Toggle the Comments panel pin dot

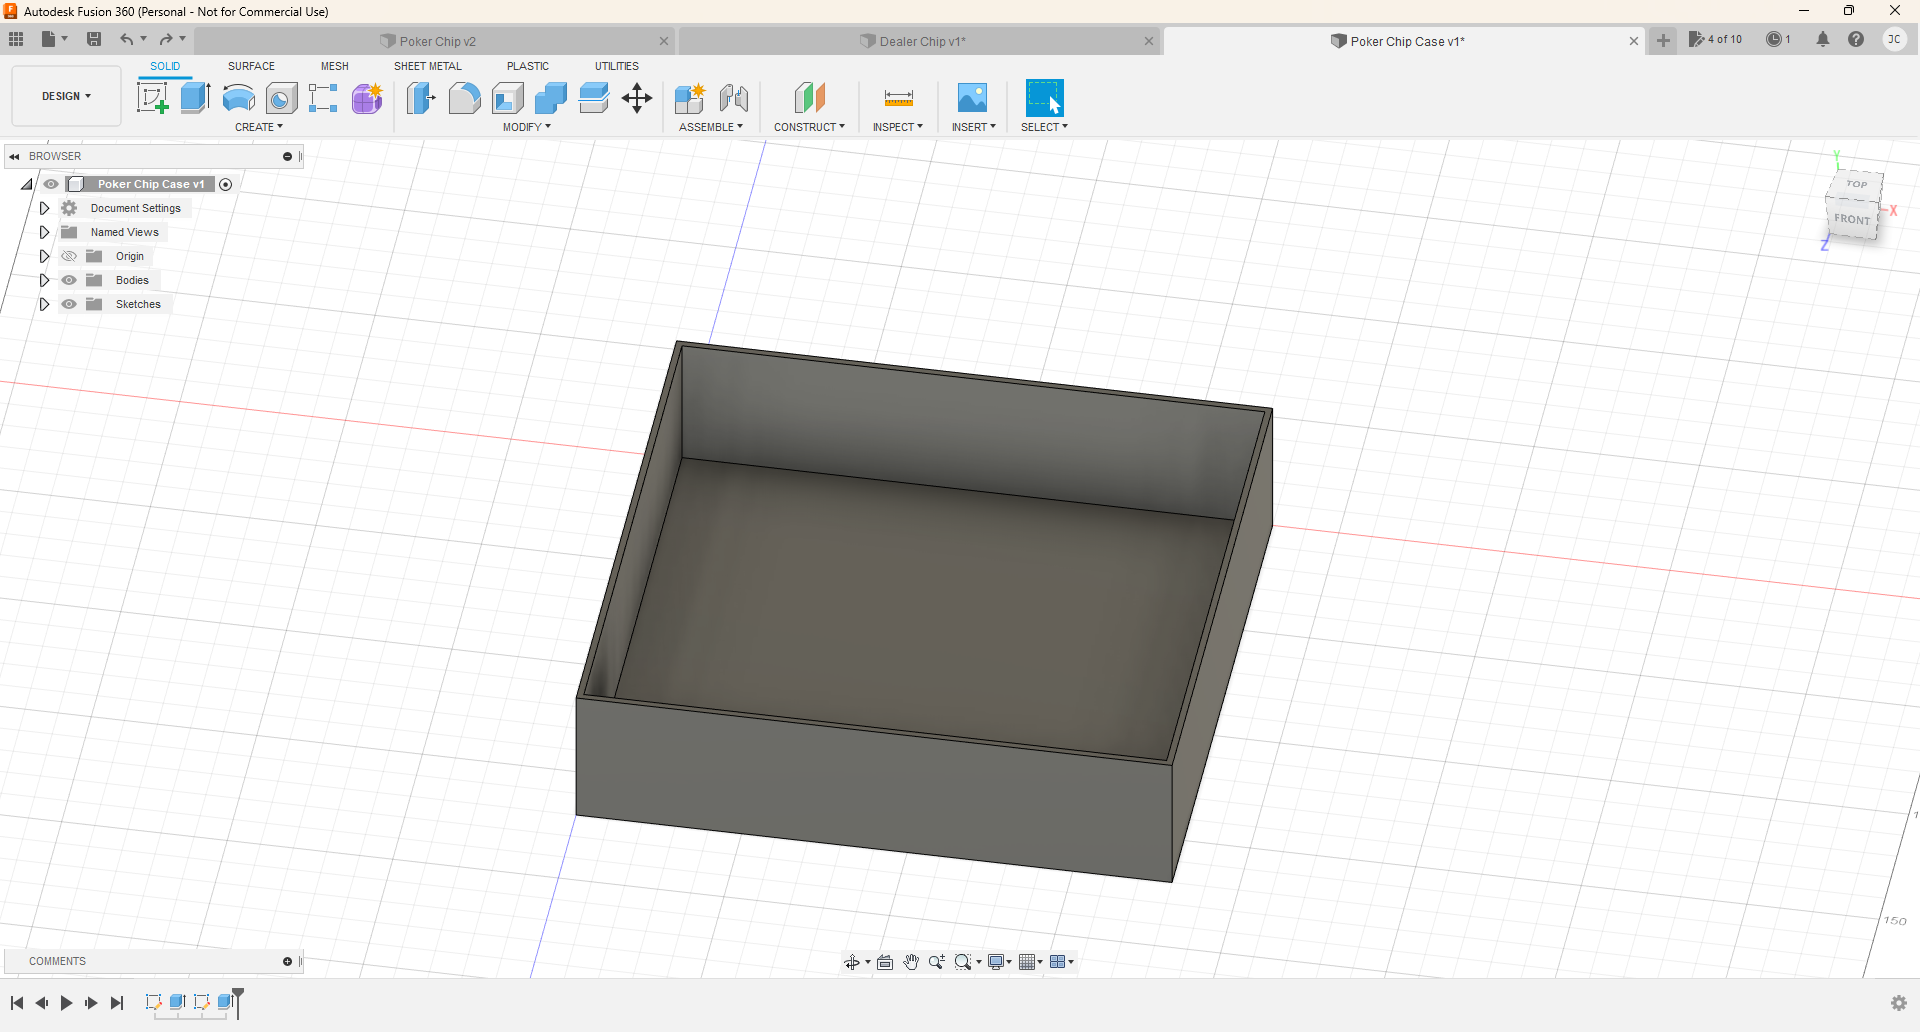pos(287,961)
